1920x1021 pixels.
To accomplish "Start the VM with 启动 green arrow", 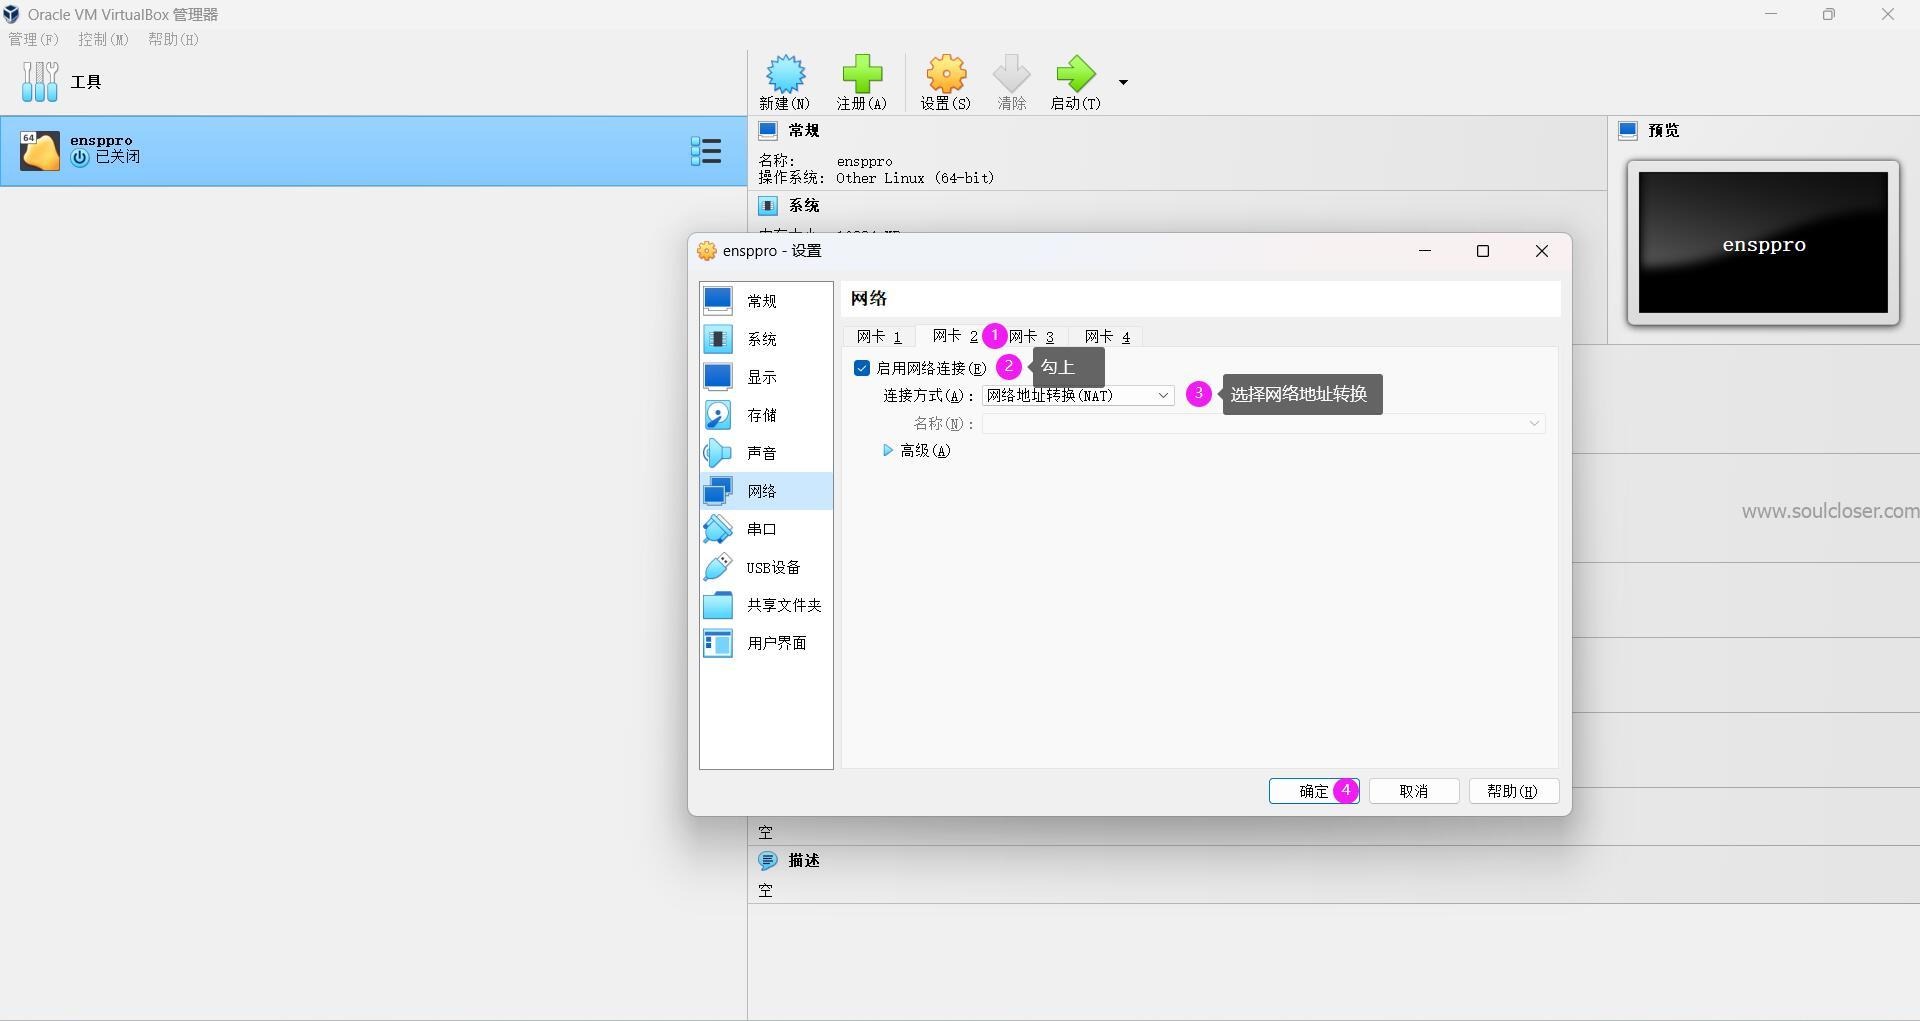I will point(1075,74).
